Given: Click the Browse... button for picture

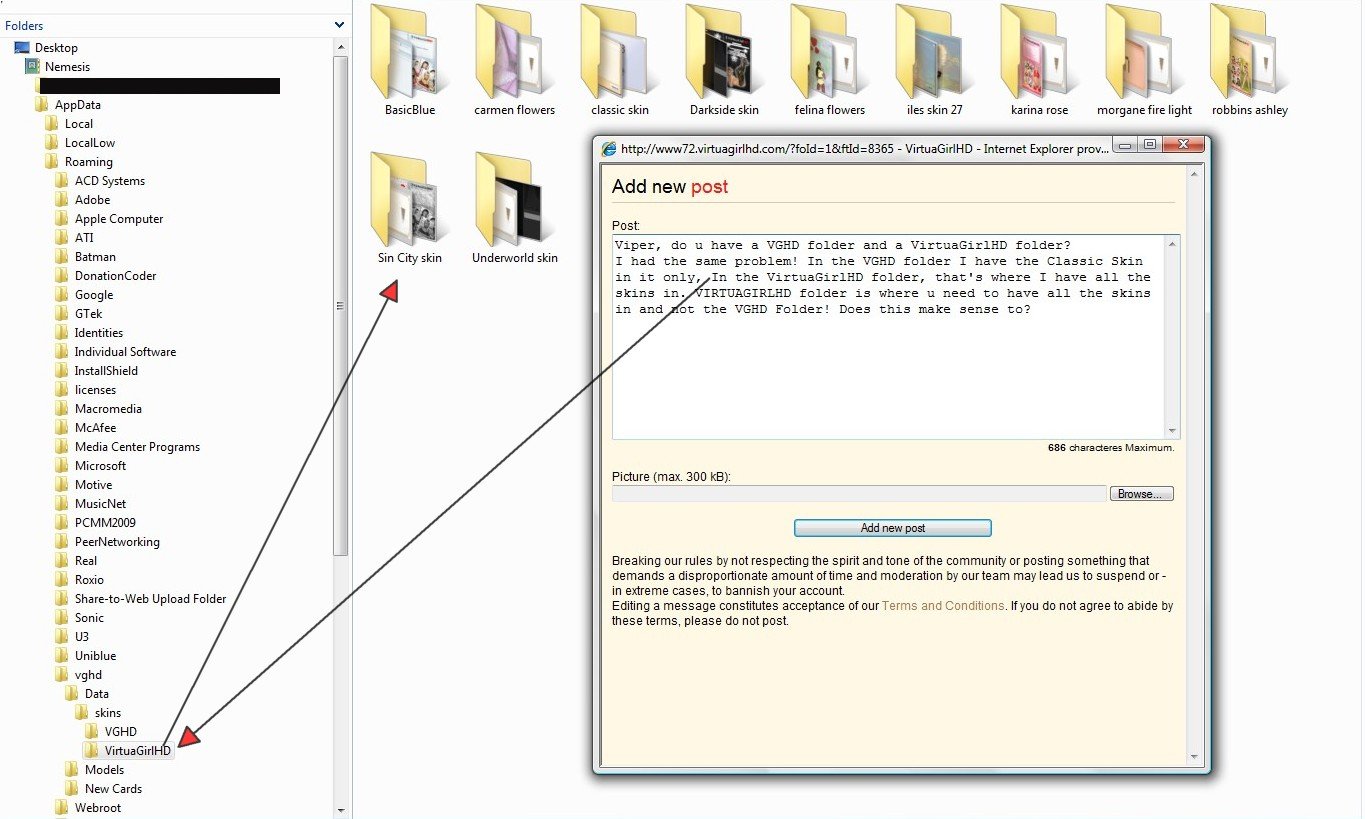Looking at the screenshot, I should 1140,494.
